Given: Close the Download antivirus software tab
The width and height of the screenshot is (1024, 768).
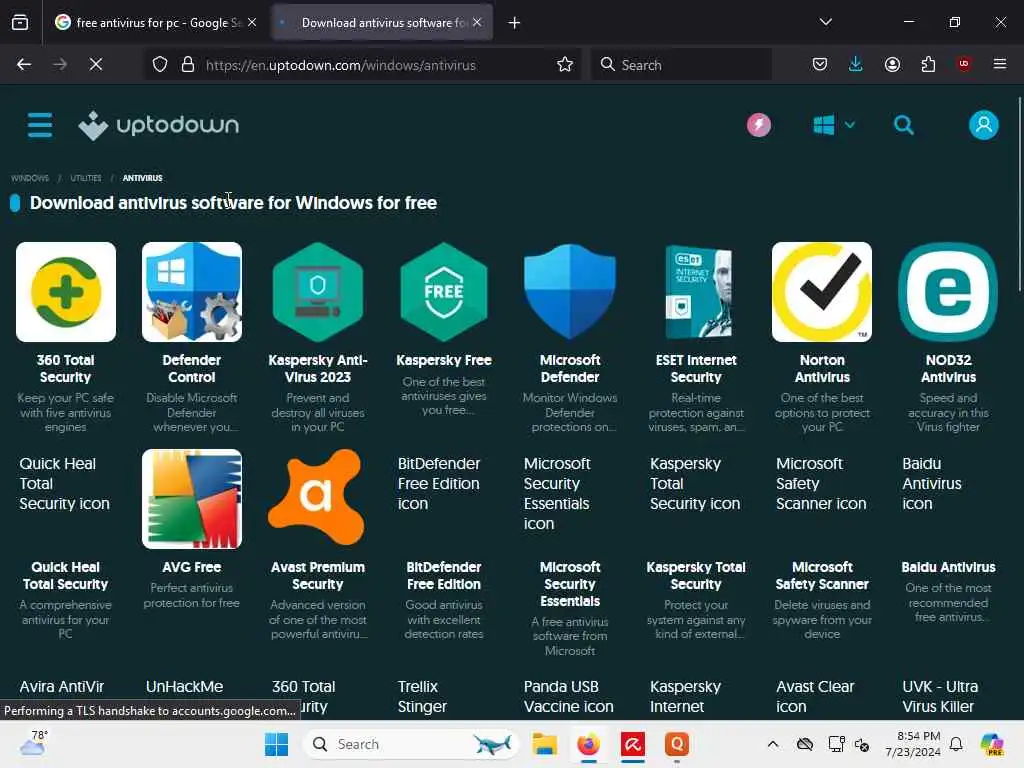Looking at the screenshot, I should 477,22.
